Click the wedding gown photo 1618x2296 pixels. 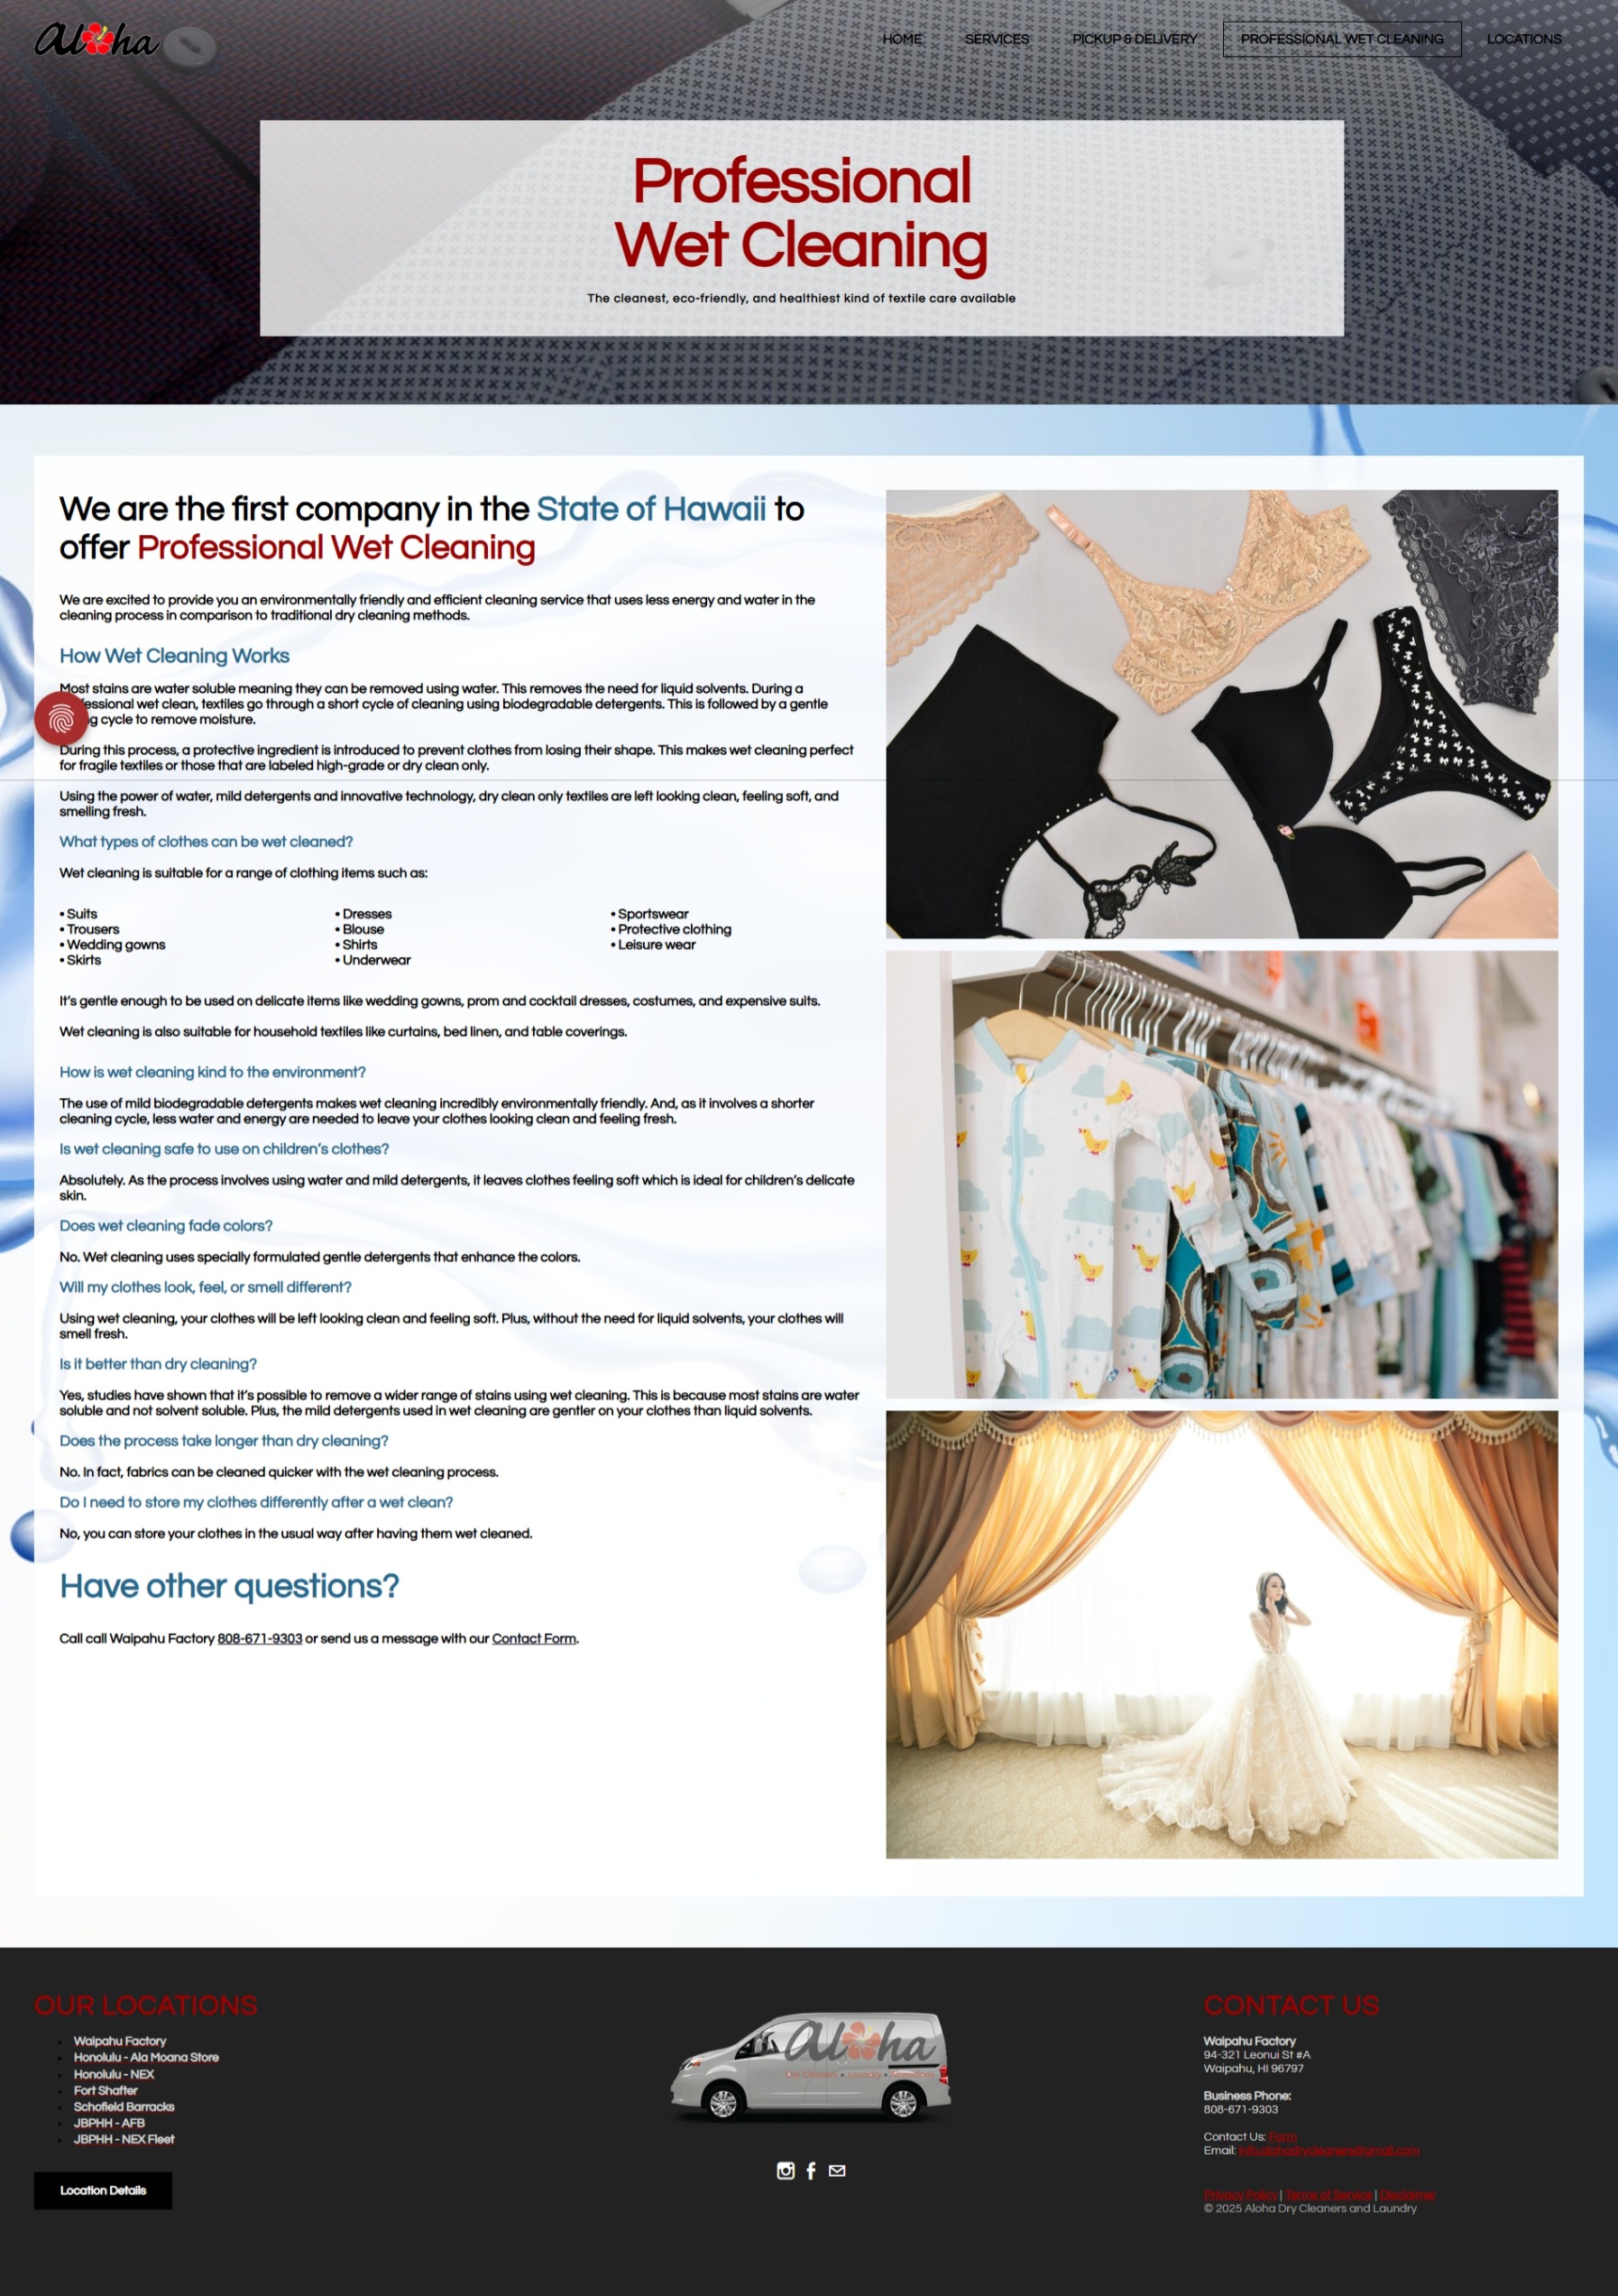1221,1634
